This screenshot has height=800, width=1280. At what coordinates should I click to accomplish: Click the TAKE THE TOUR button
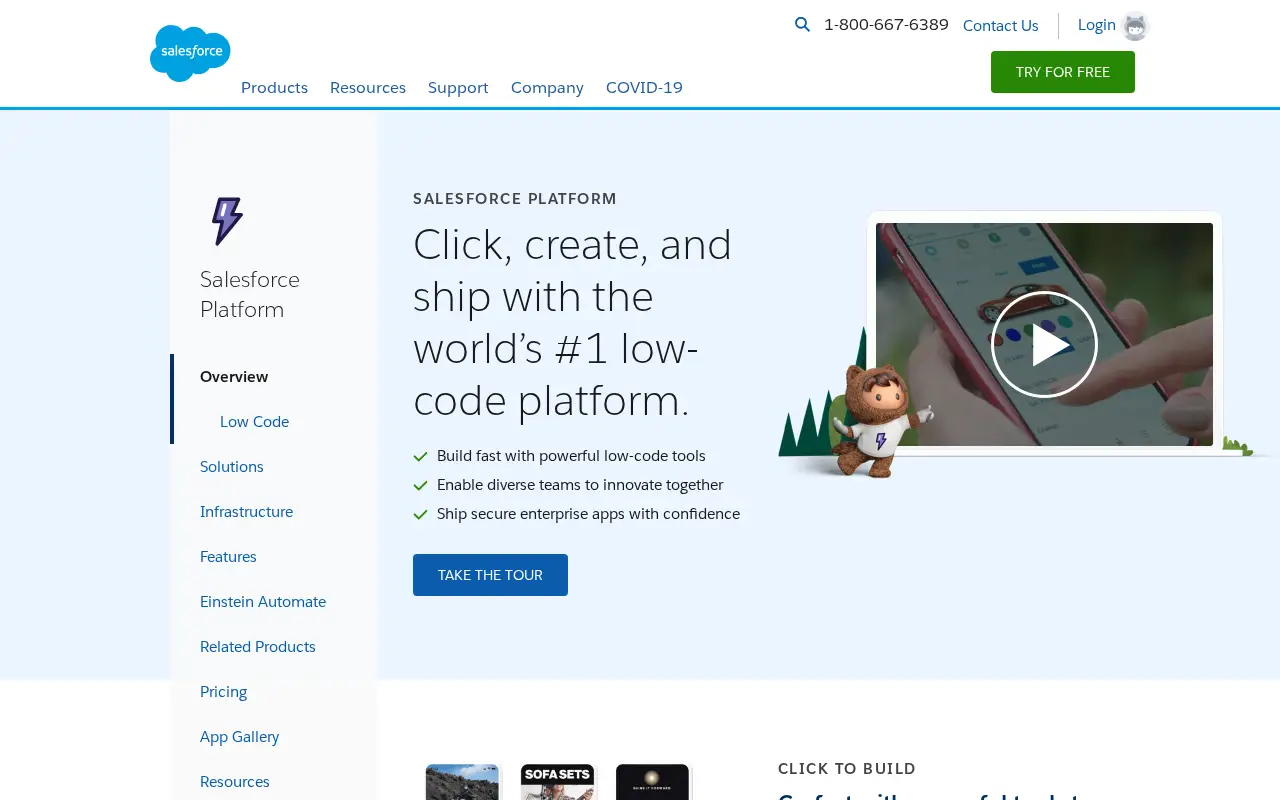(x=490, y=575)
